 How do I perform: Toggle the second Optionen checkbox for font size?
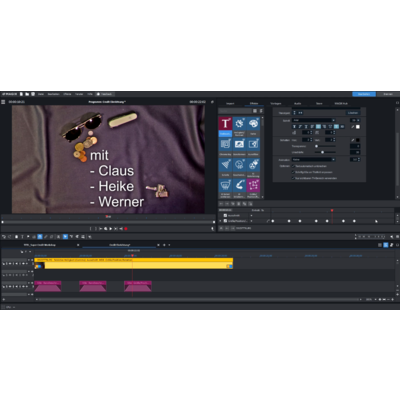tap(293, 172)
